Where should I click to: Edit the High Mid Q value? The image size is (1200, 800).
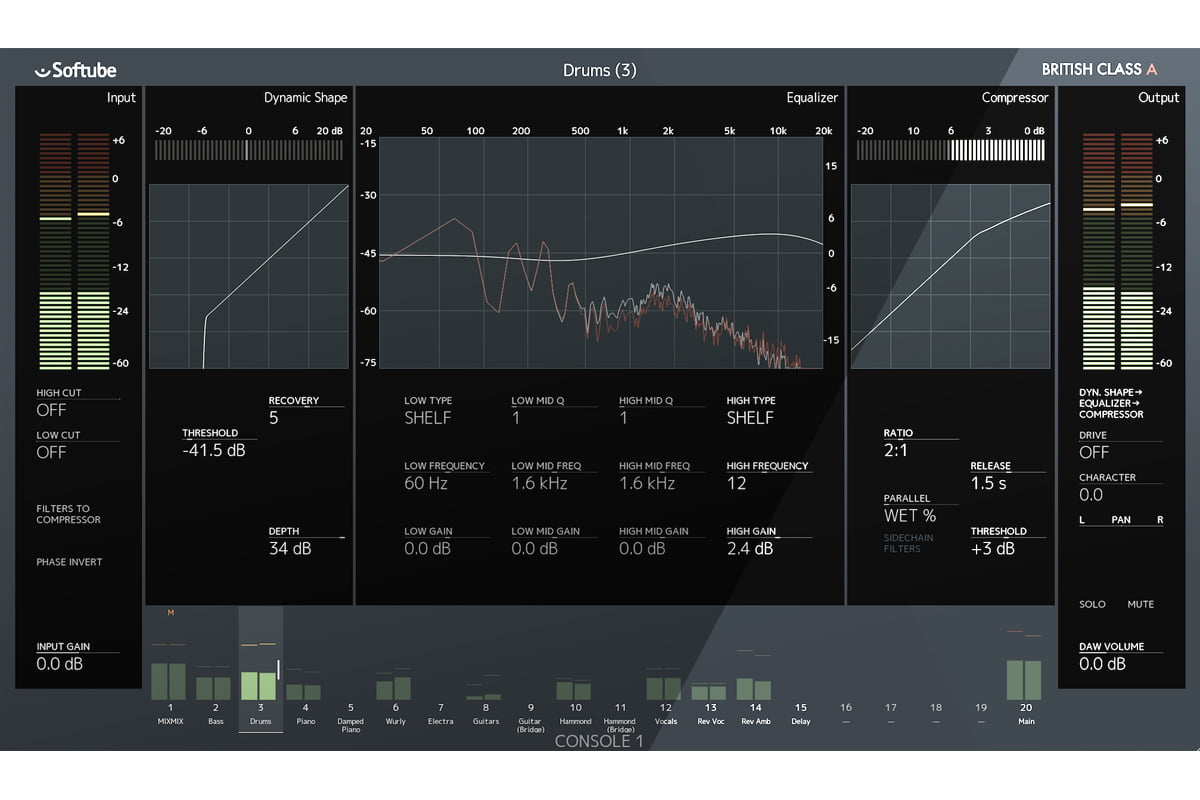[x=624, y=418]
